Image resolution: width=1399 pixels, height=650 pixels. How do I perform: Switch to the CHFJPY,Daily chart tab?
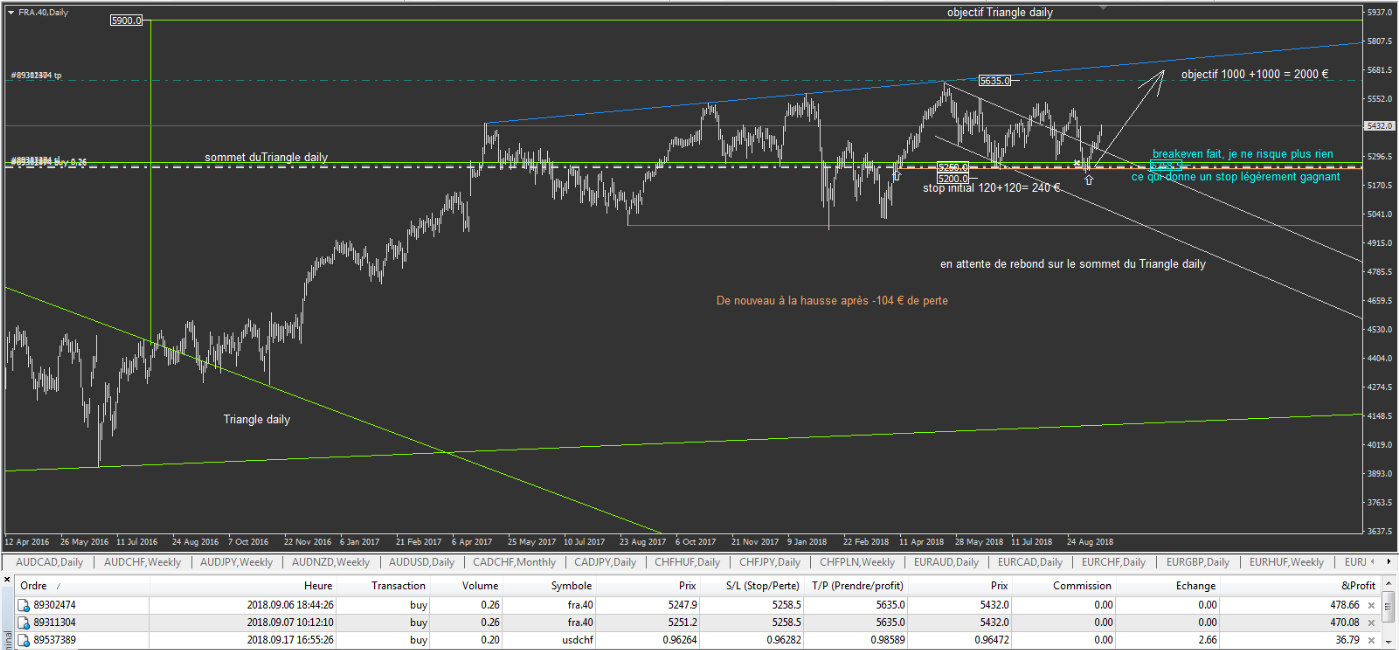point(769,562)
